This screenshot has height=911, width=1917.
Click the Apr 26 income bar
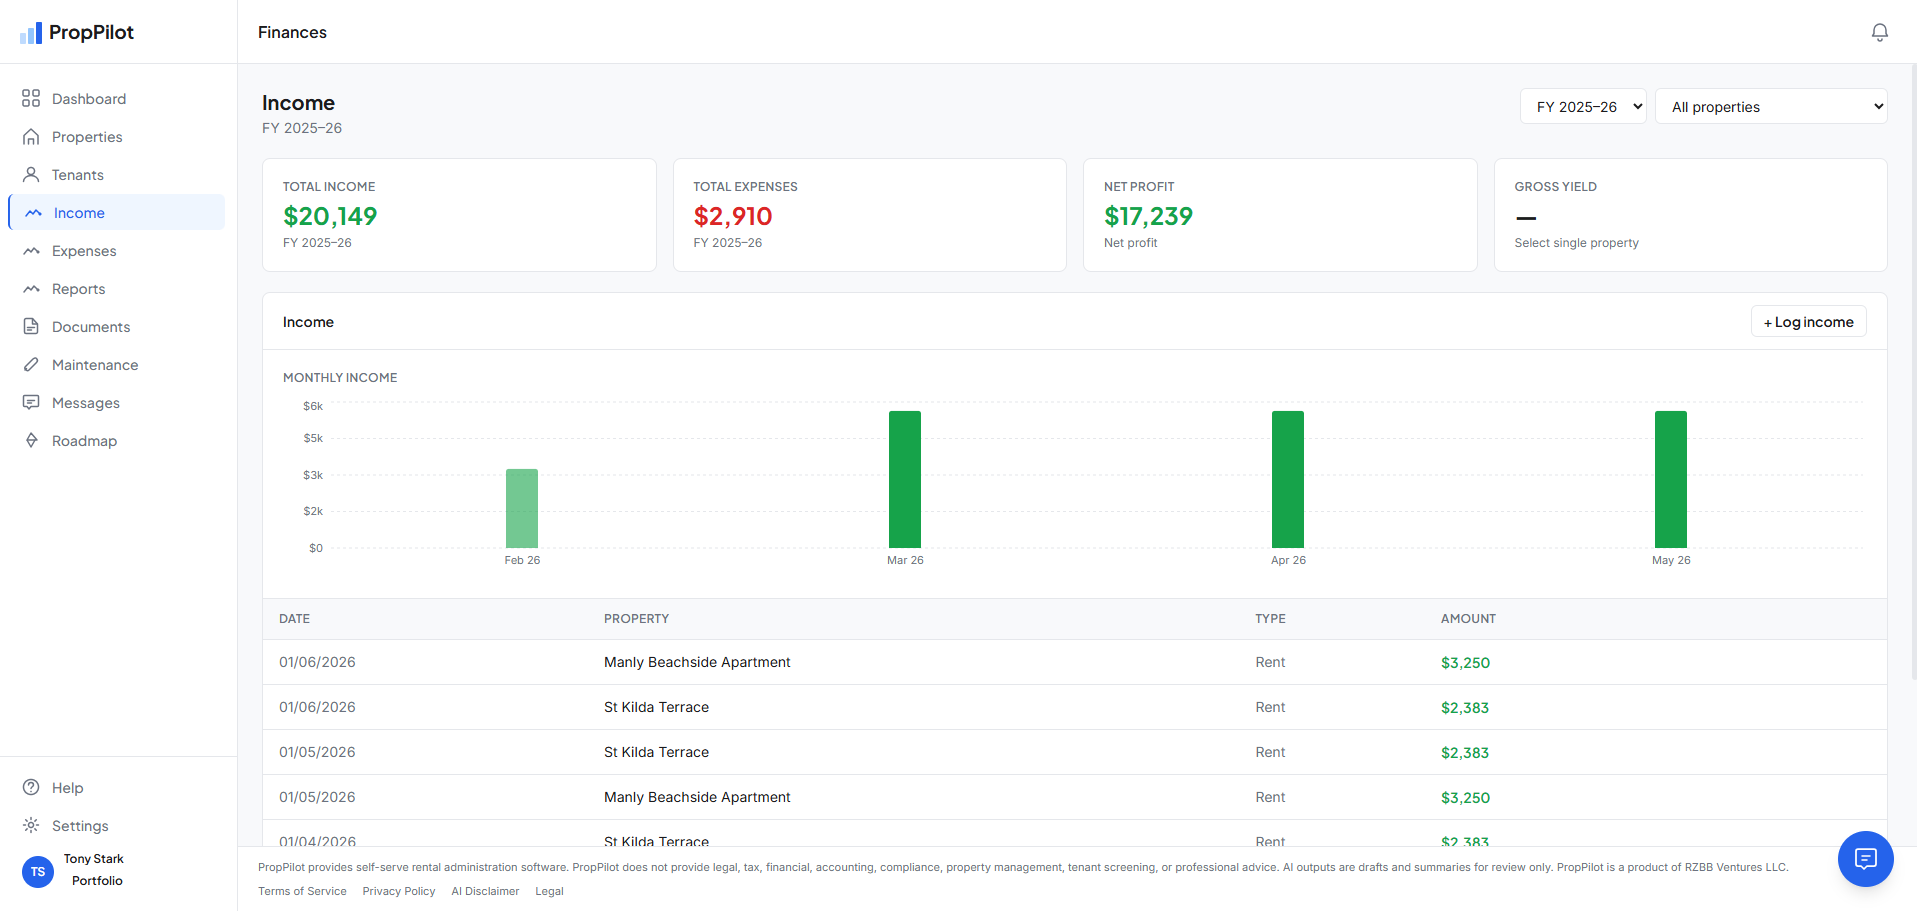[x=1288, y=479]
